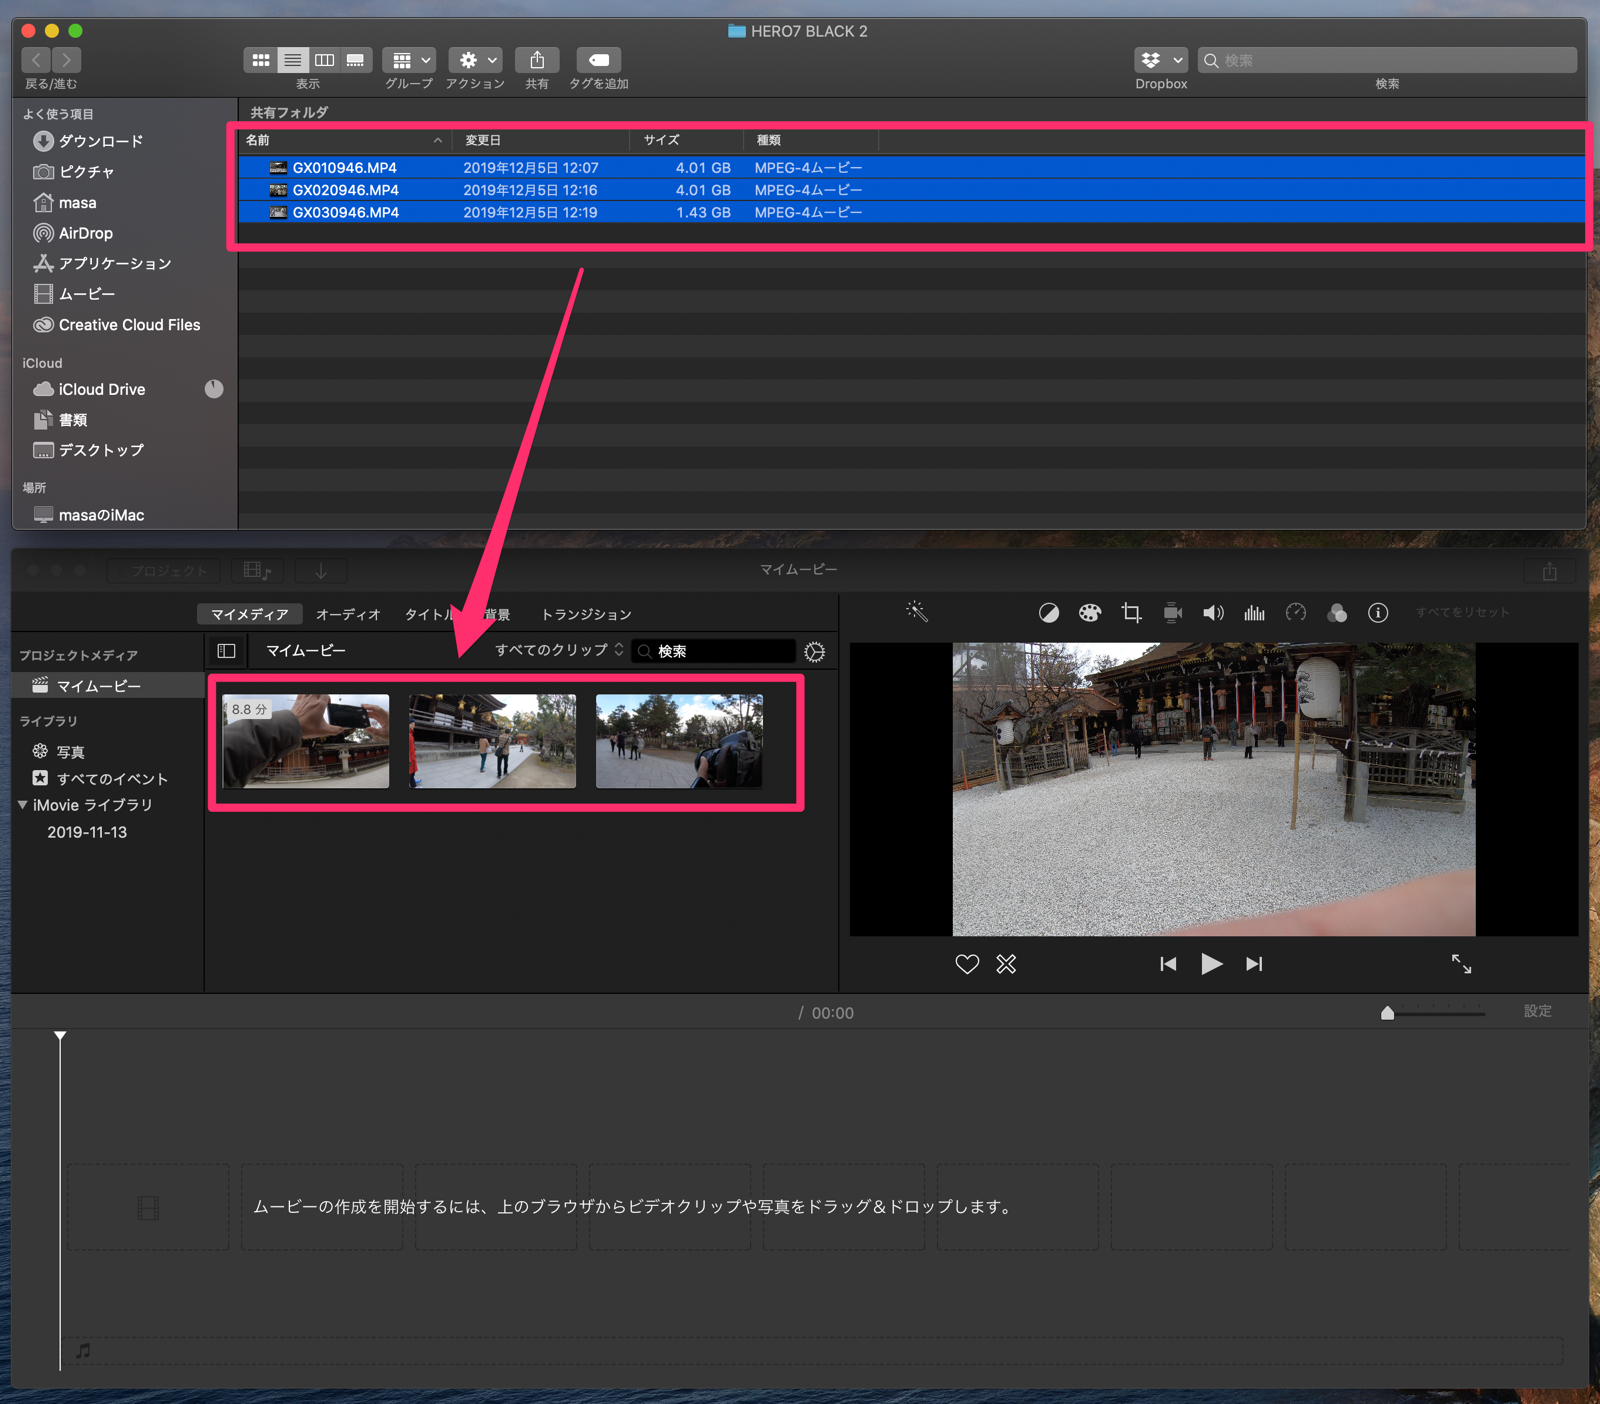Open the Finder action gear menu
Viewport: 1600px width, 1404px height.
coord(475,60)
